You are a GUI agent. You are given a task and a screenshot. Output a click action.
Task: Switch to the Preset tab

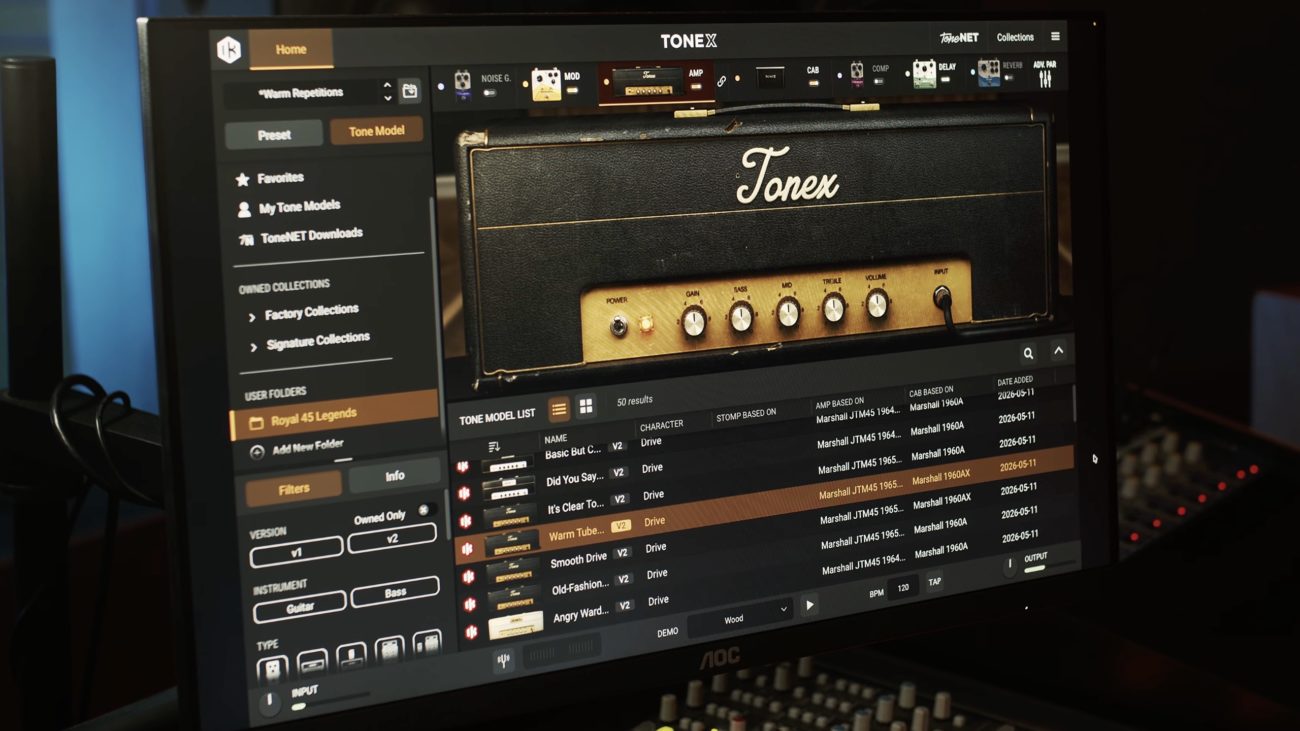pyautogui.click(x=274, y=134)
